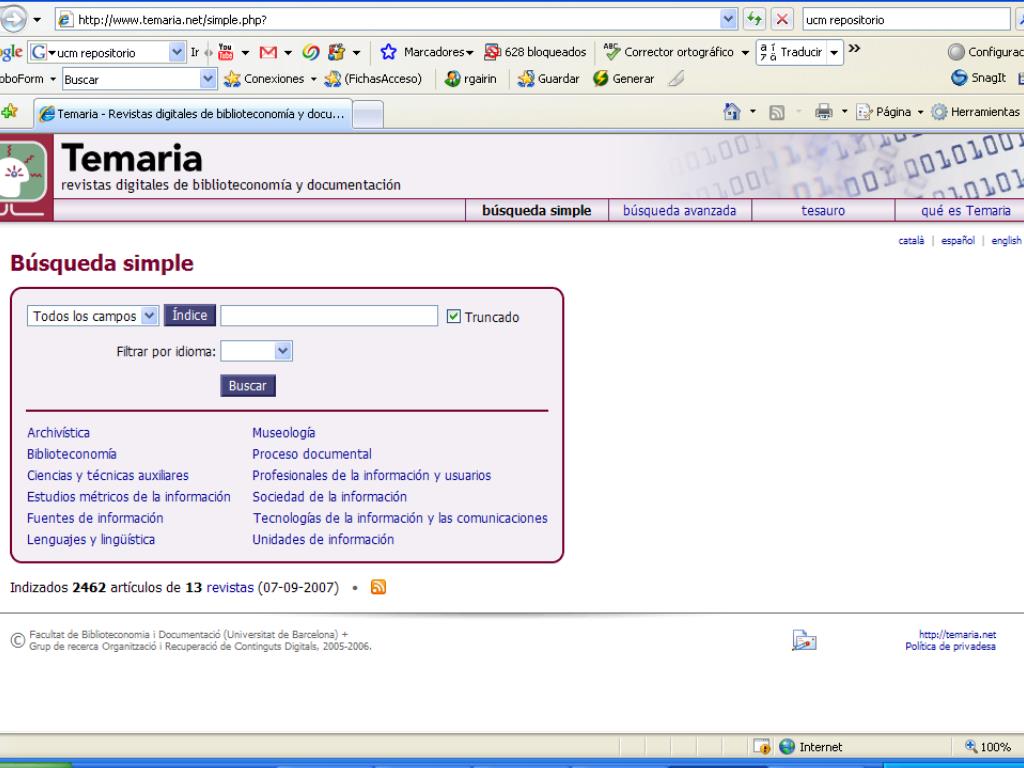Image resolution: width=1024 pixels, height=768 pixels.
Task: Select the rgairin identity button
Action: pyautogui.click(x=470, y=79)
